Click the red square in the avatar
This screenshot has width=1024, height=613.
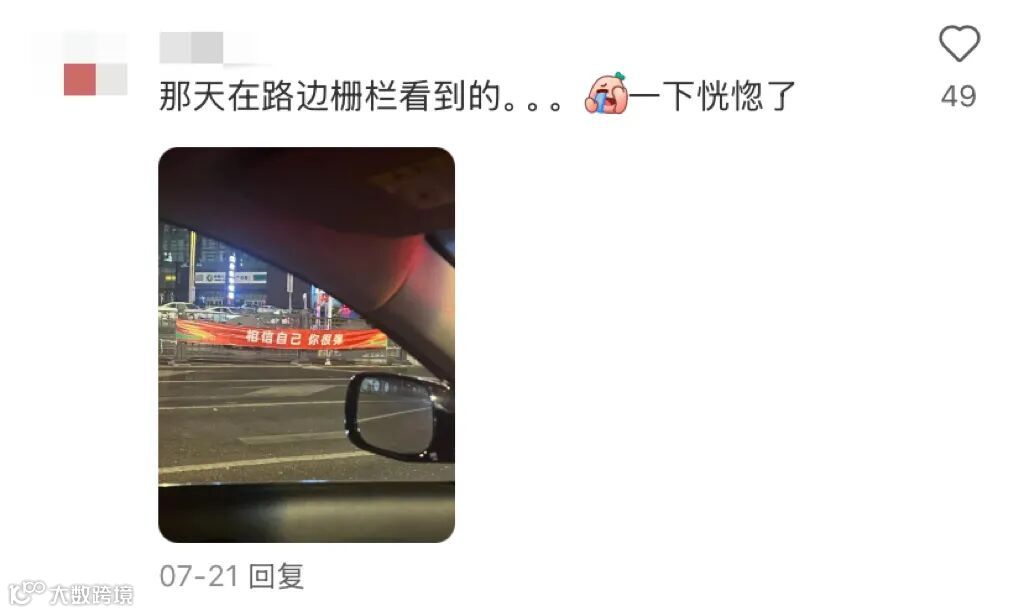[x=80, y=79]
